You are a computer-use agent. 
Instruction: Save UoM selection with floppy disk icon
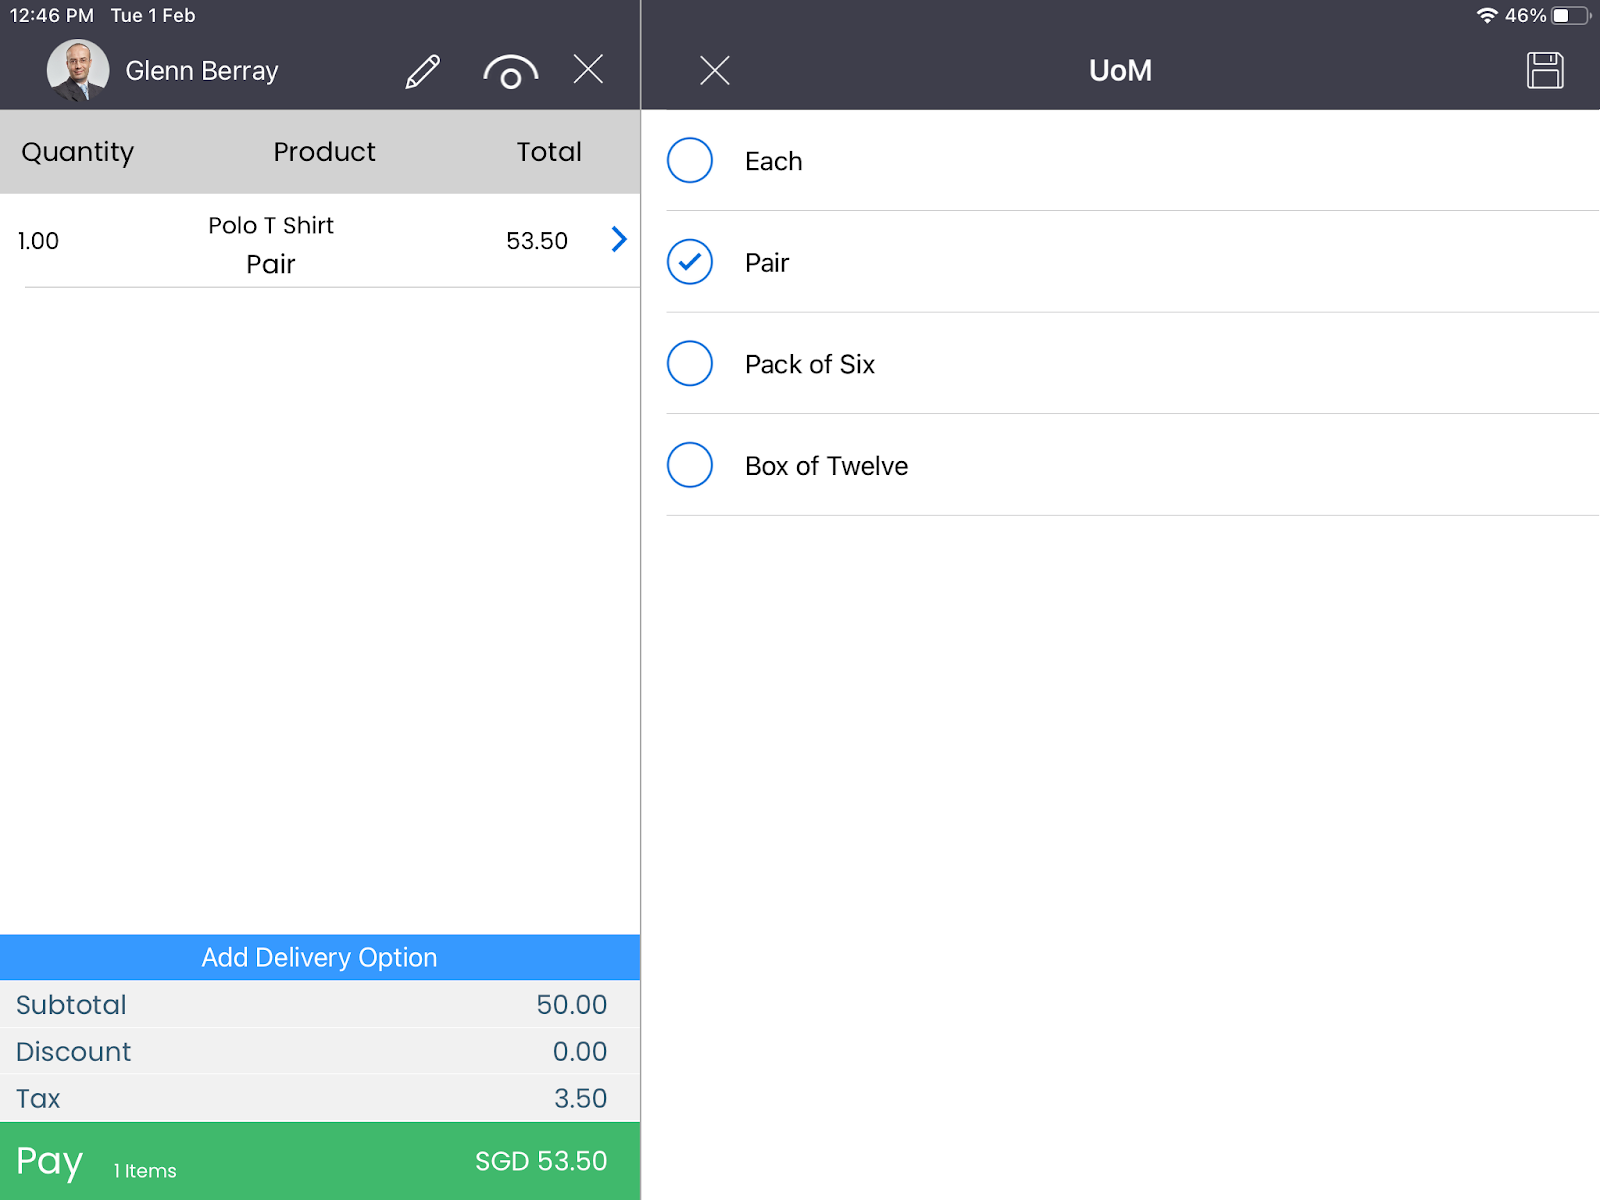(1544, 70)
